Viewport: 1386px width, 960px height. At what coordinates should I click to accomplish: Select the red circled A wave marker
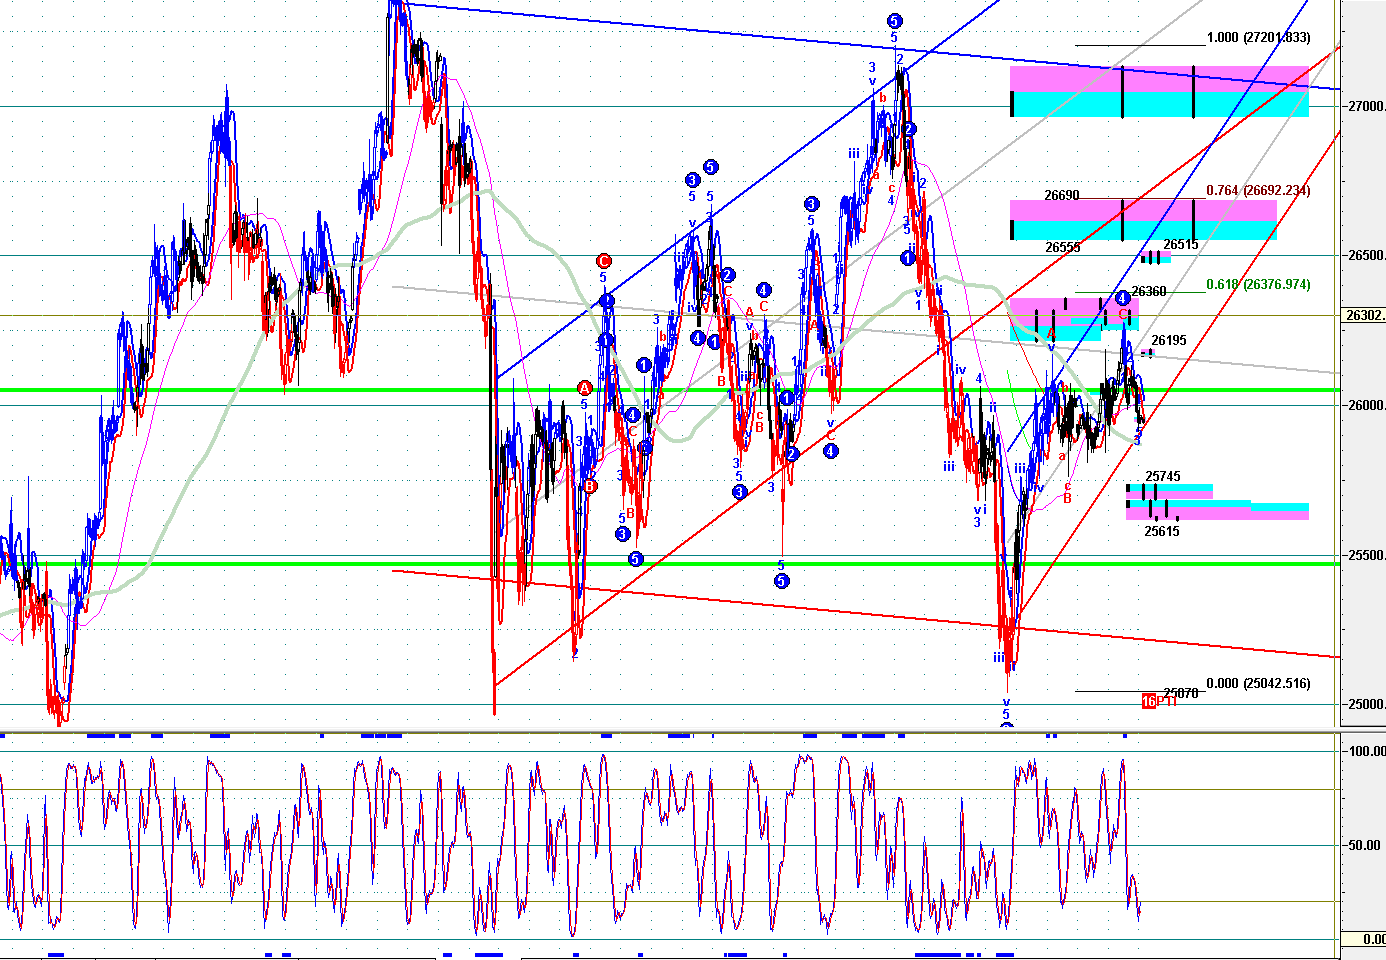[x=585, y=388]
